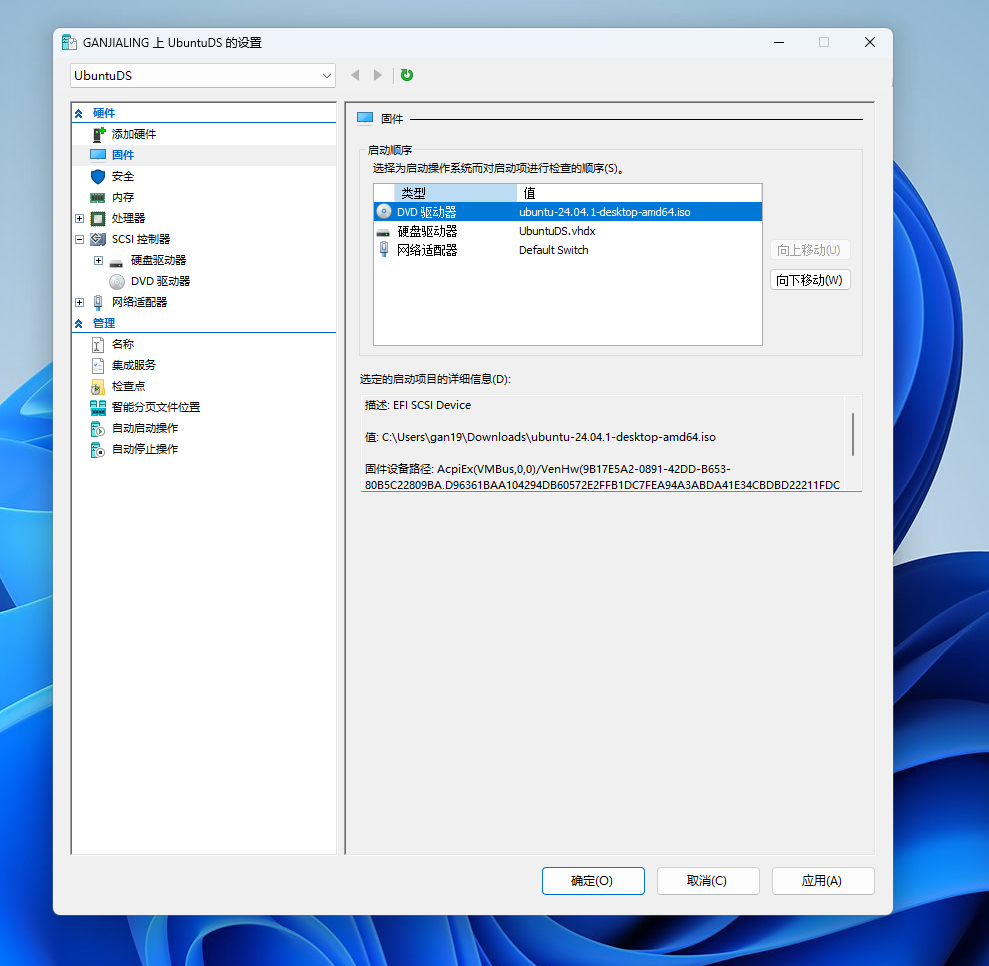Screen dimensions: 989x966
Task: Select 网络适配器 in the hardware tree
Action: (x=139, y=302)
